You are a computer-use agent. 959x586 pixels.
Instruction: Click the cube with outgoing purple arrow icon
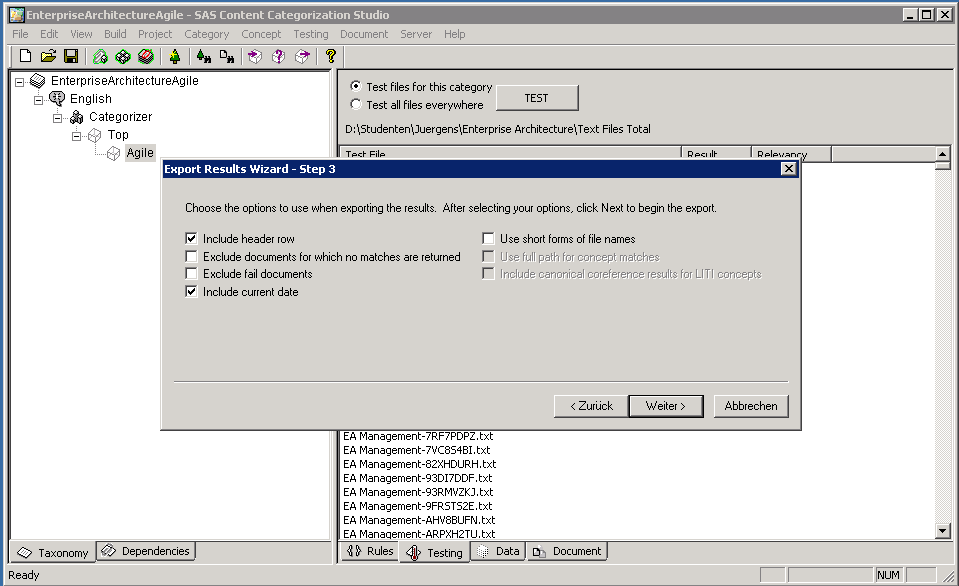(x=302, y=57)
